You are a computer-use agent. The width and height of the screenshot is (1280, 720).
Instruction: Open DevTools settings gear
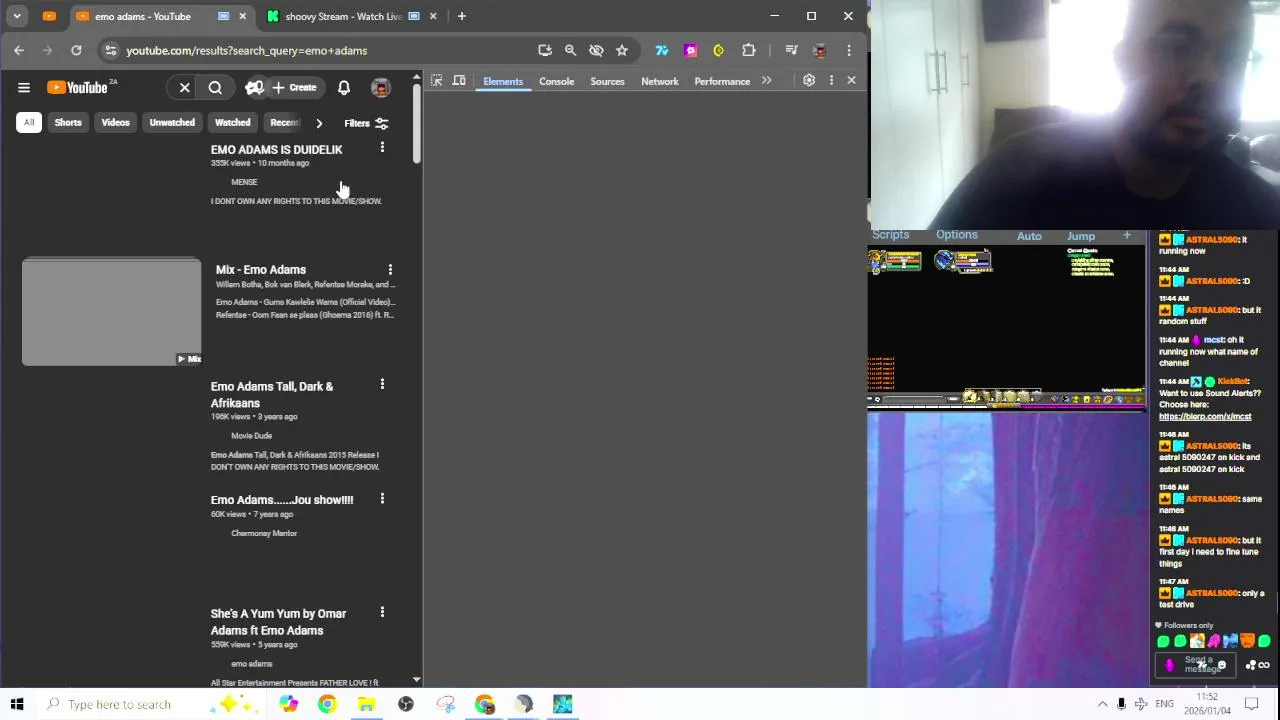coord(809,81)
